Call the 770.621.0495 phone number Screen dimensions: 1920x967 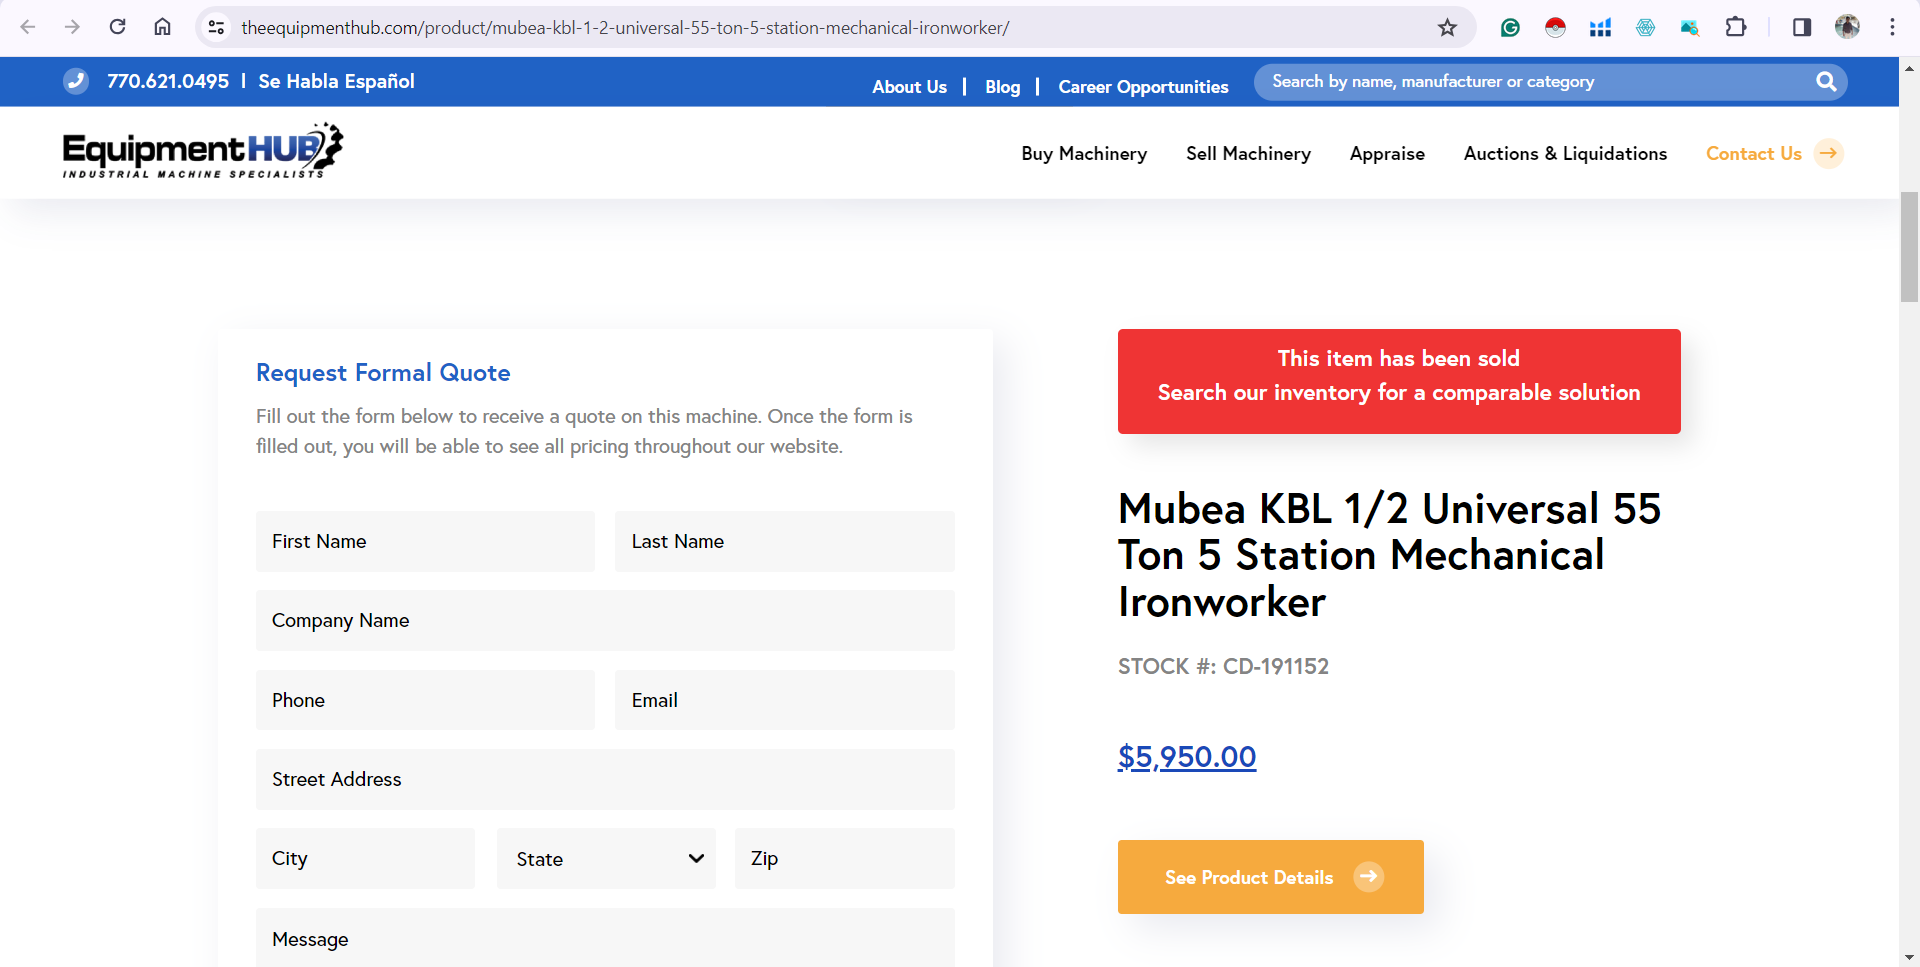coord(168,81)
